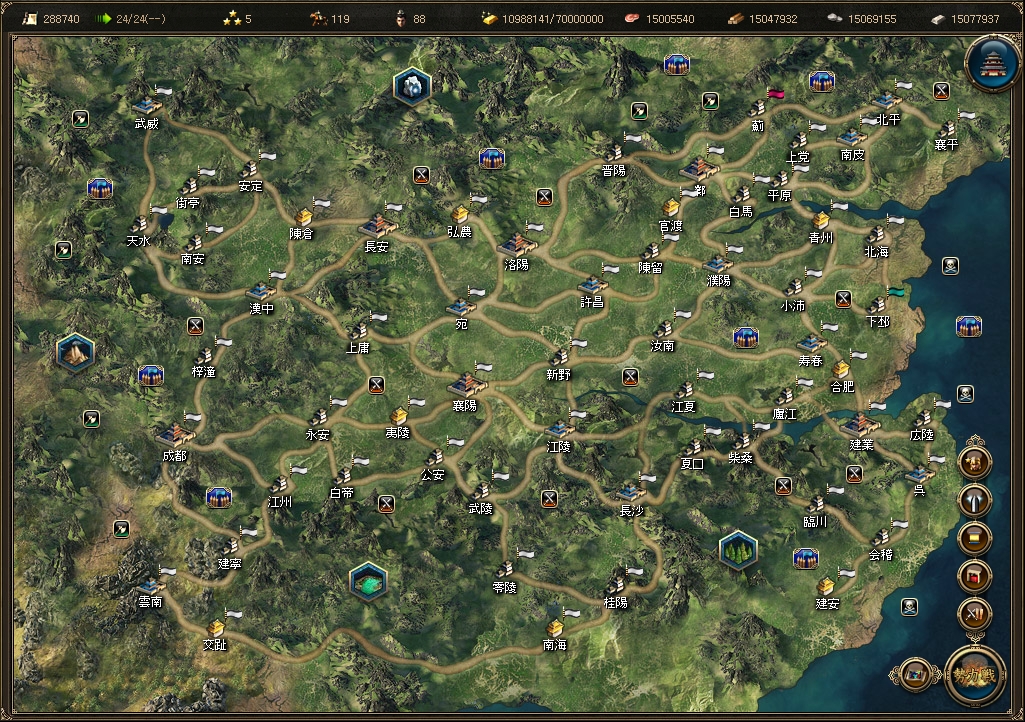Click the skull pirate marker east of 北海

[950, 266]
